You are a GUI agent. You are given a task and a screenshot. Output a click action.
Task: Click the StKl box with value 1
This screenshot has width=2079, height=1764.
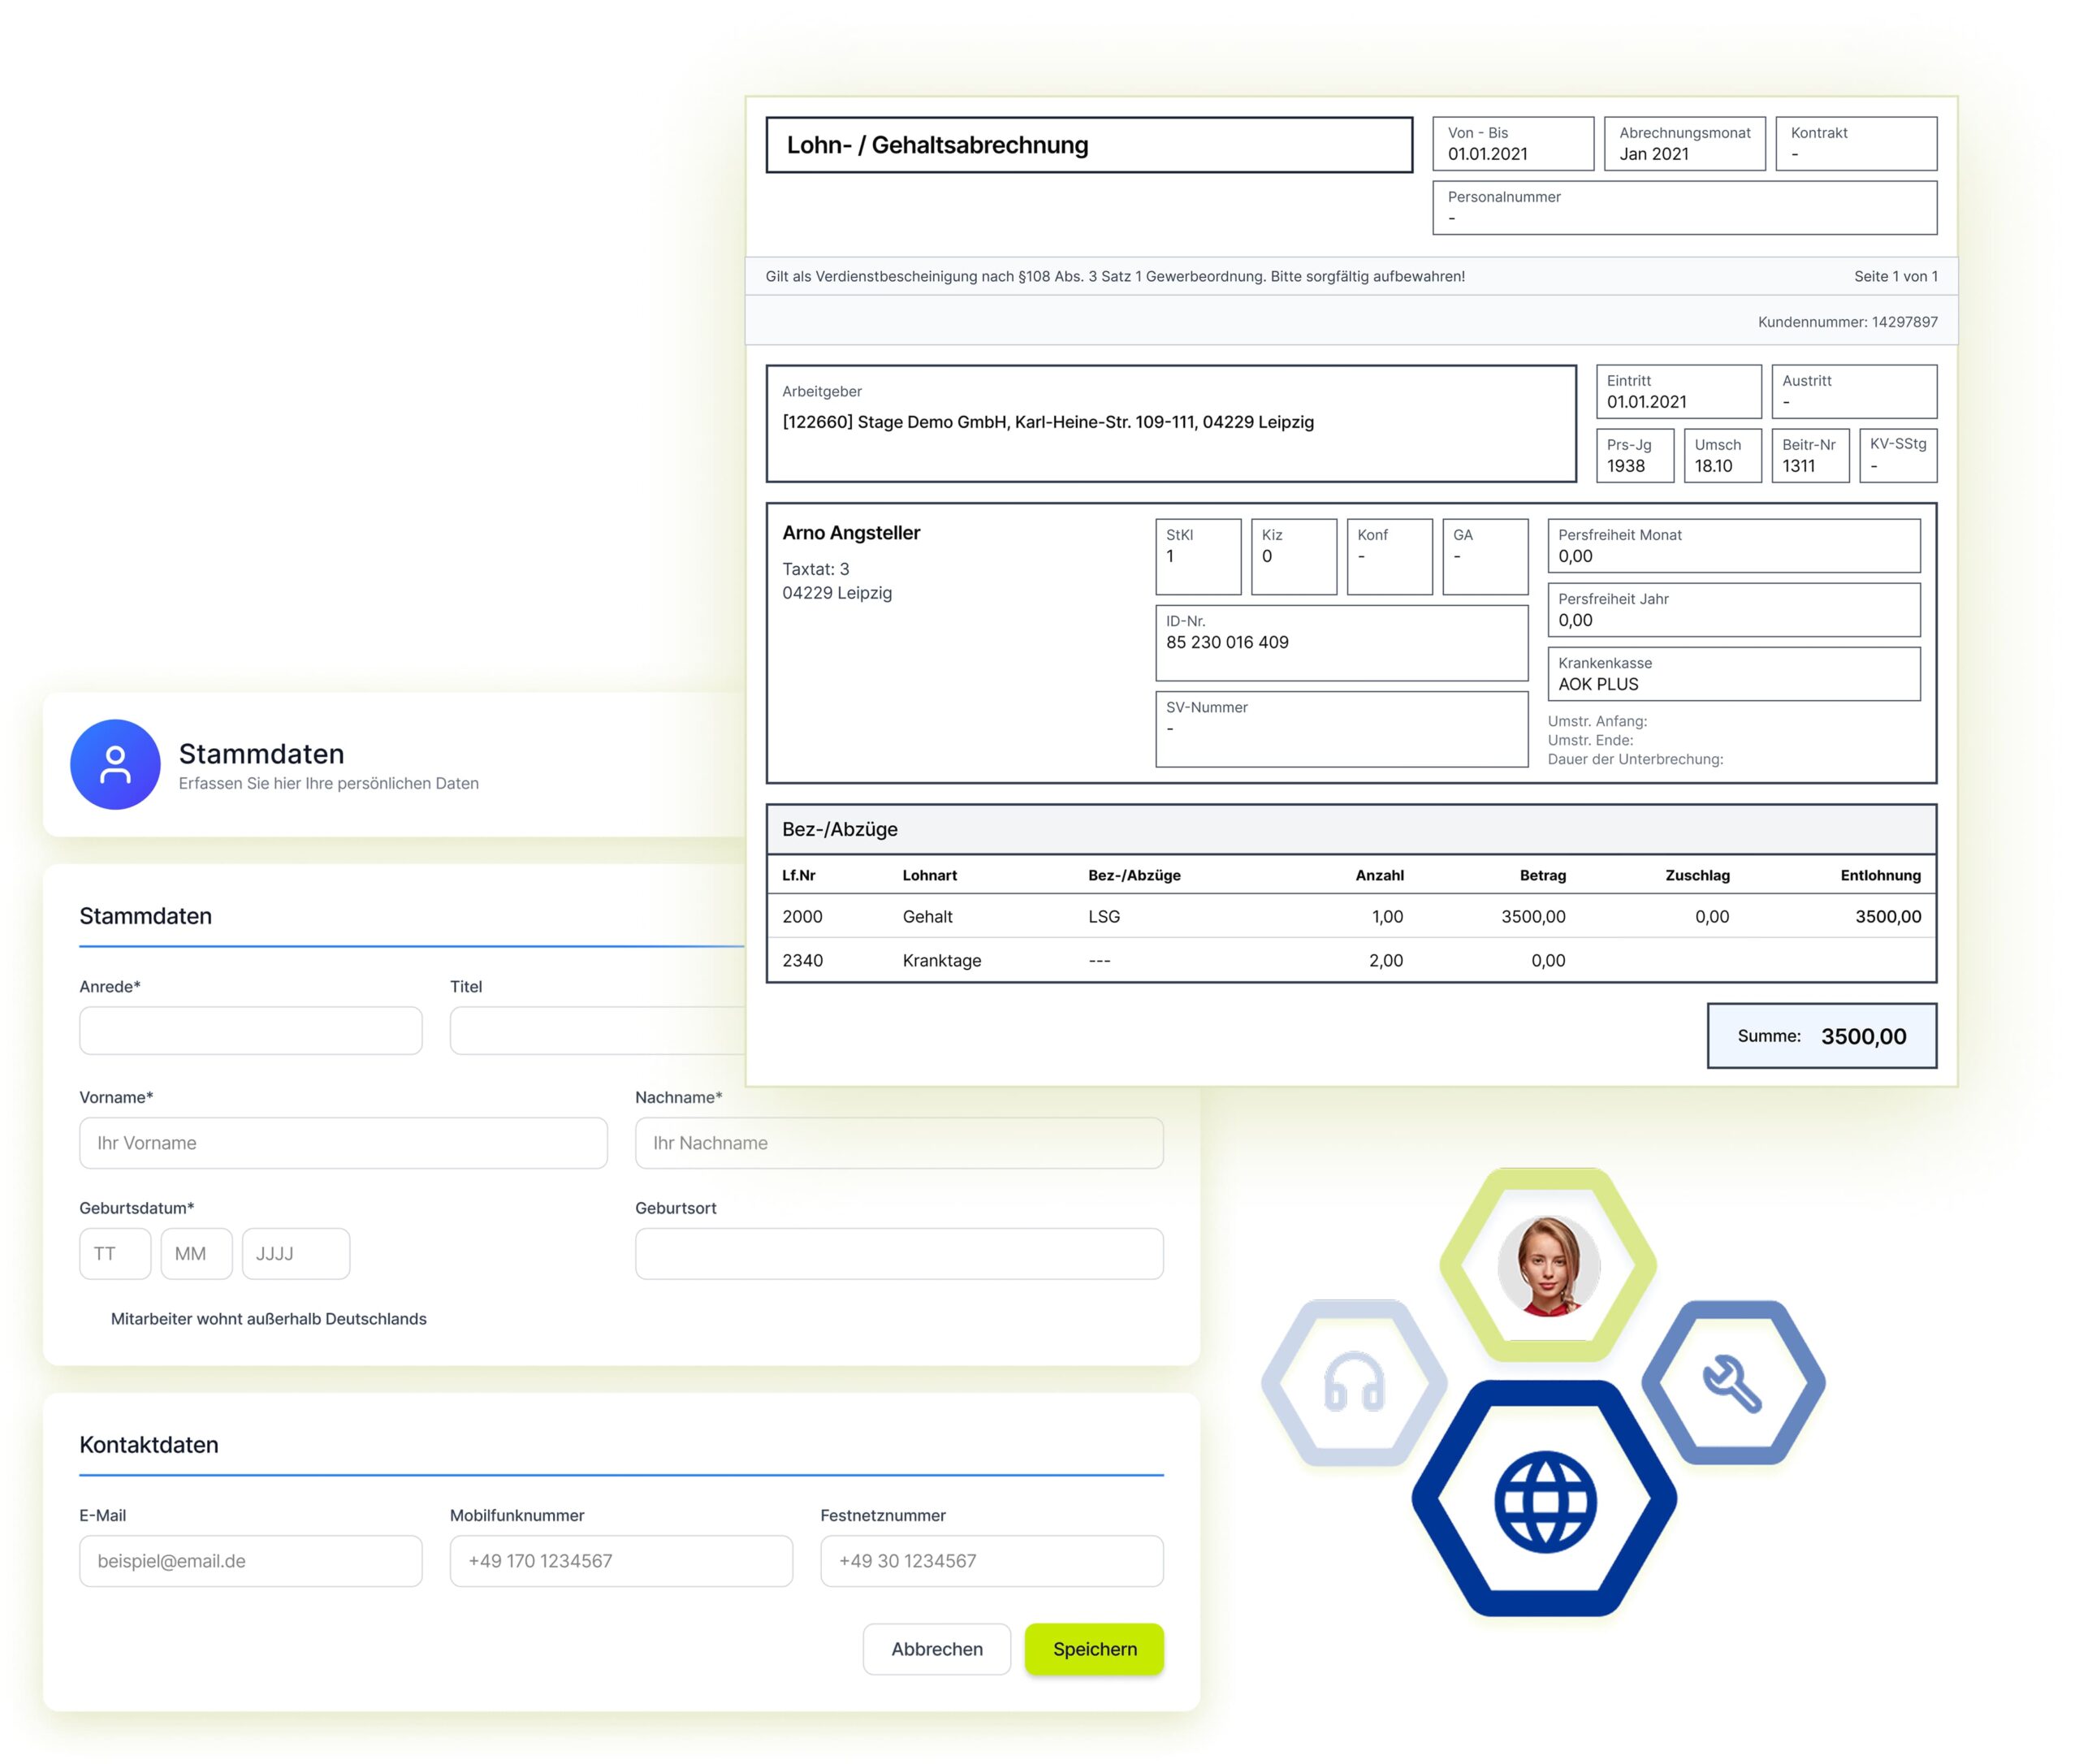pyautogui.click(x=1198, y=557)
